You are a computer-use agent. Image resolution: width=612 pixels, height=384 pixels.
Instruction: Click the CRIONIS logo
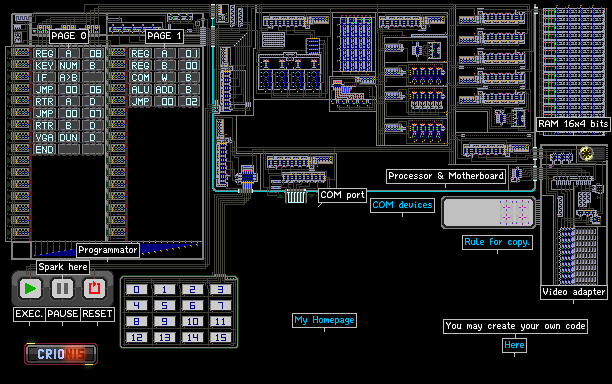(61, 354)
